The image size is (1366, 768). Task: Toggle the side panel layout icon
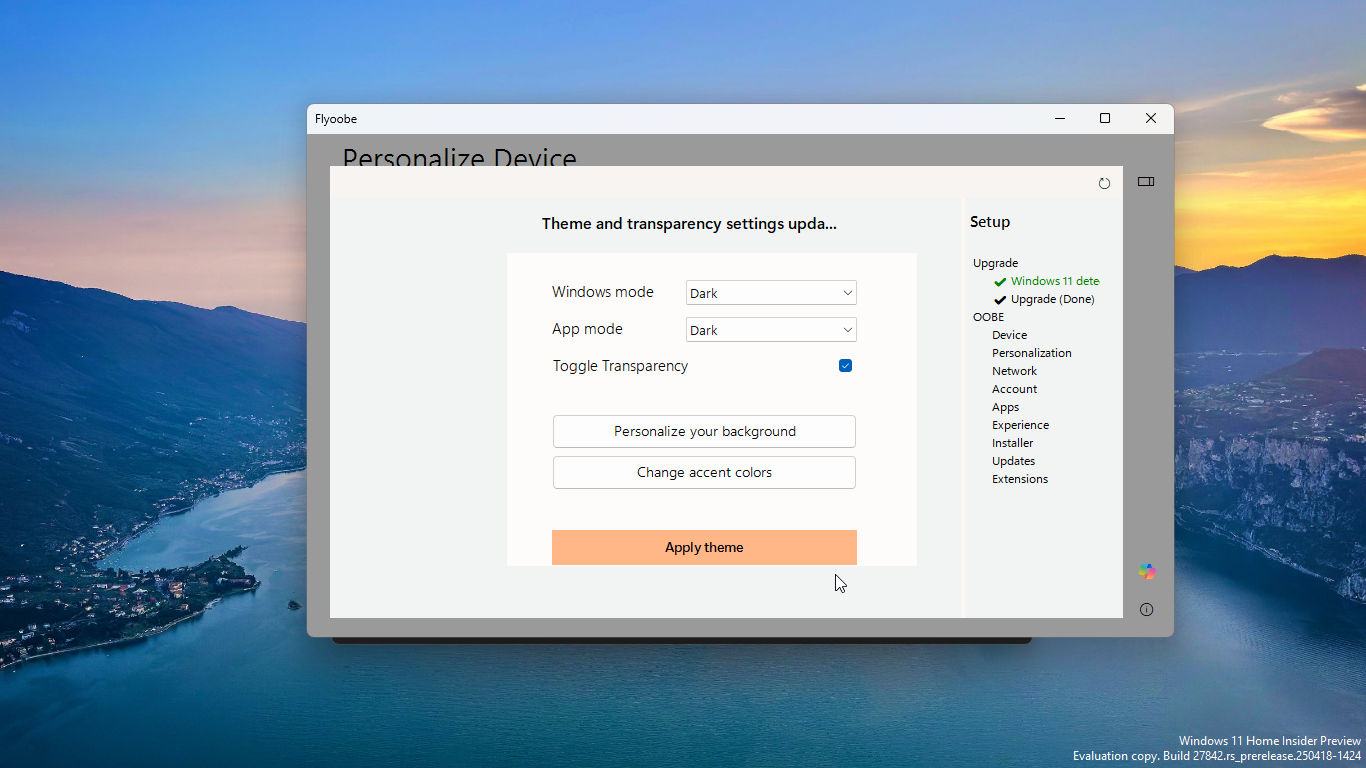[1146, 182]
